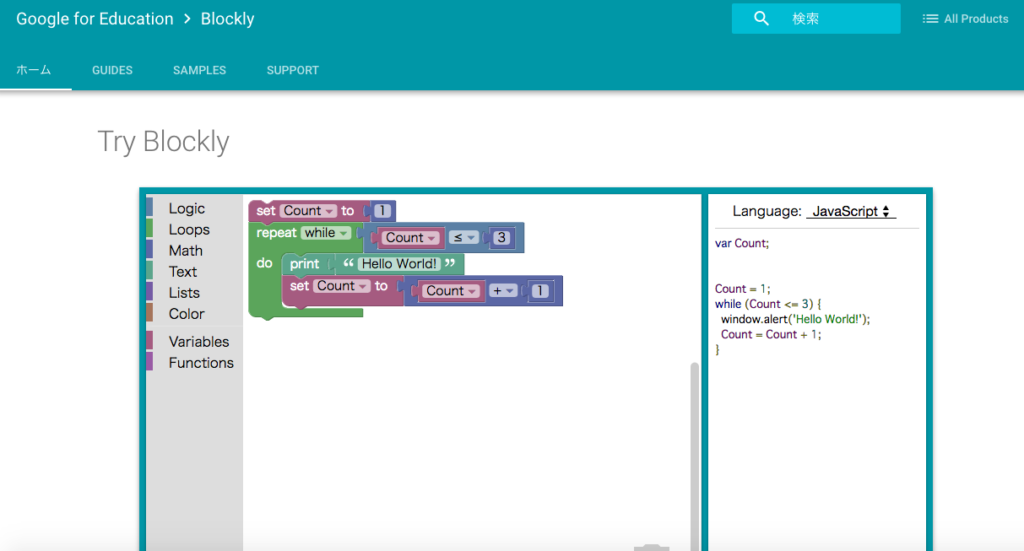Click the Google for Education link
Viewport: 1024px width, 551px height.
(x=94, y=19)
